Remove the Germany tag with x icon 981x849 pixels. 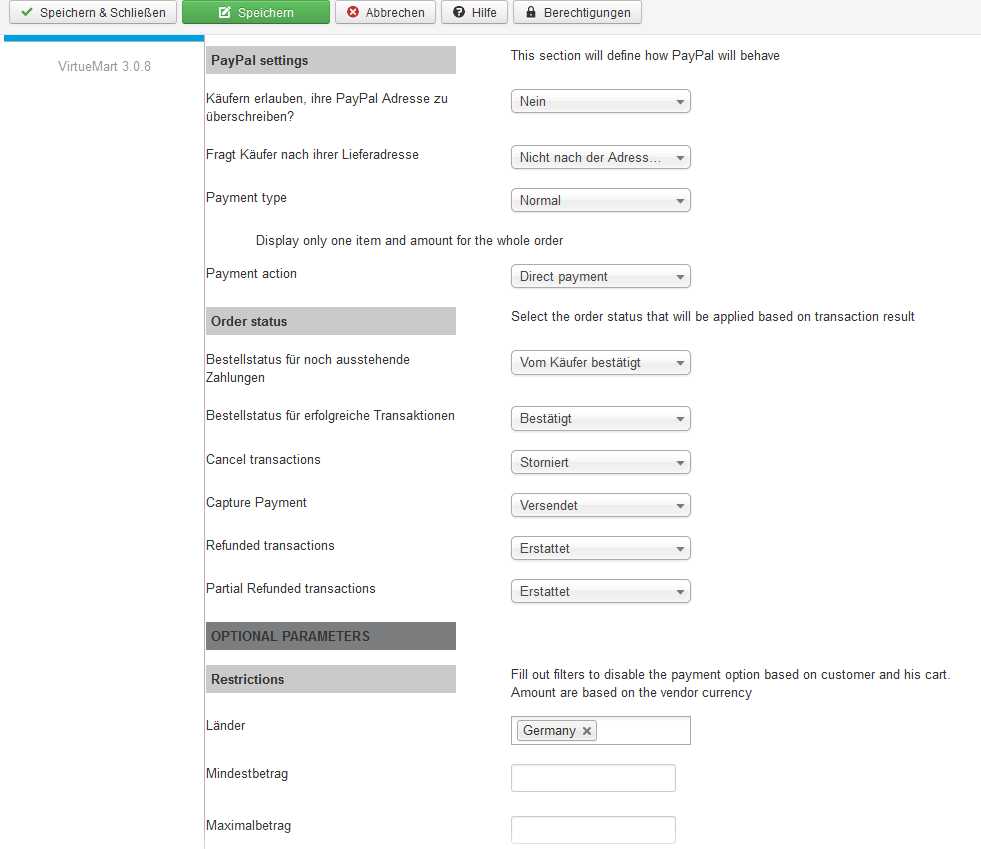587,731
